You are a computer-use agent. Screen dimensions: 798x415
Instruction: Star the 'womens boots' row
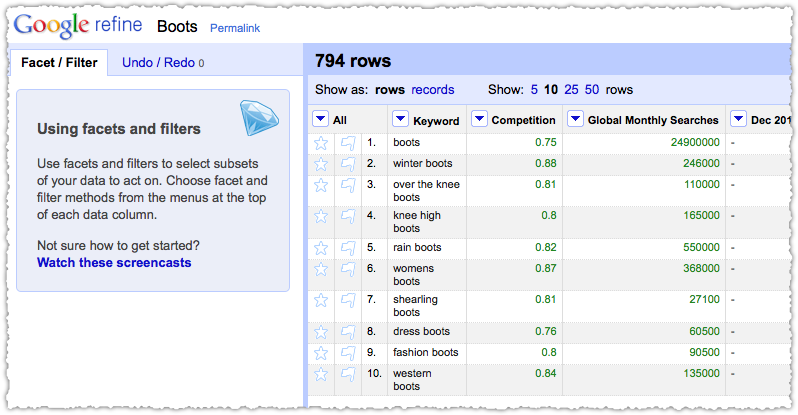(x=321, y=269)
